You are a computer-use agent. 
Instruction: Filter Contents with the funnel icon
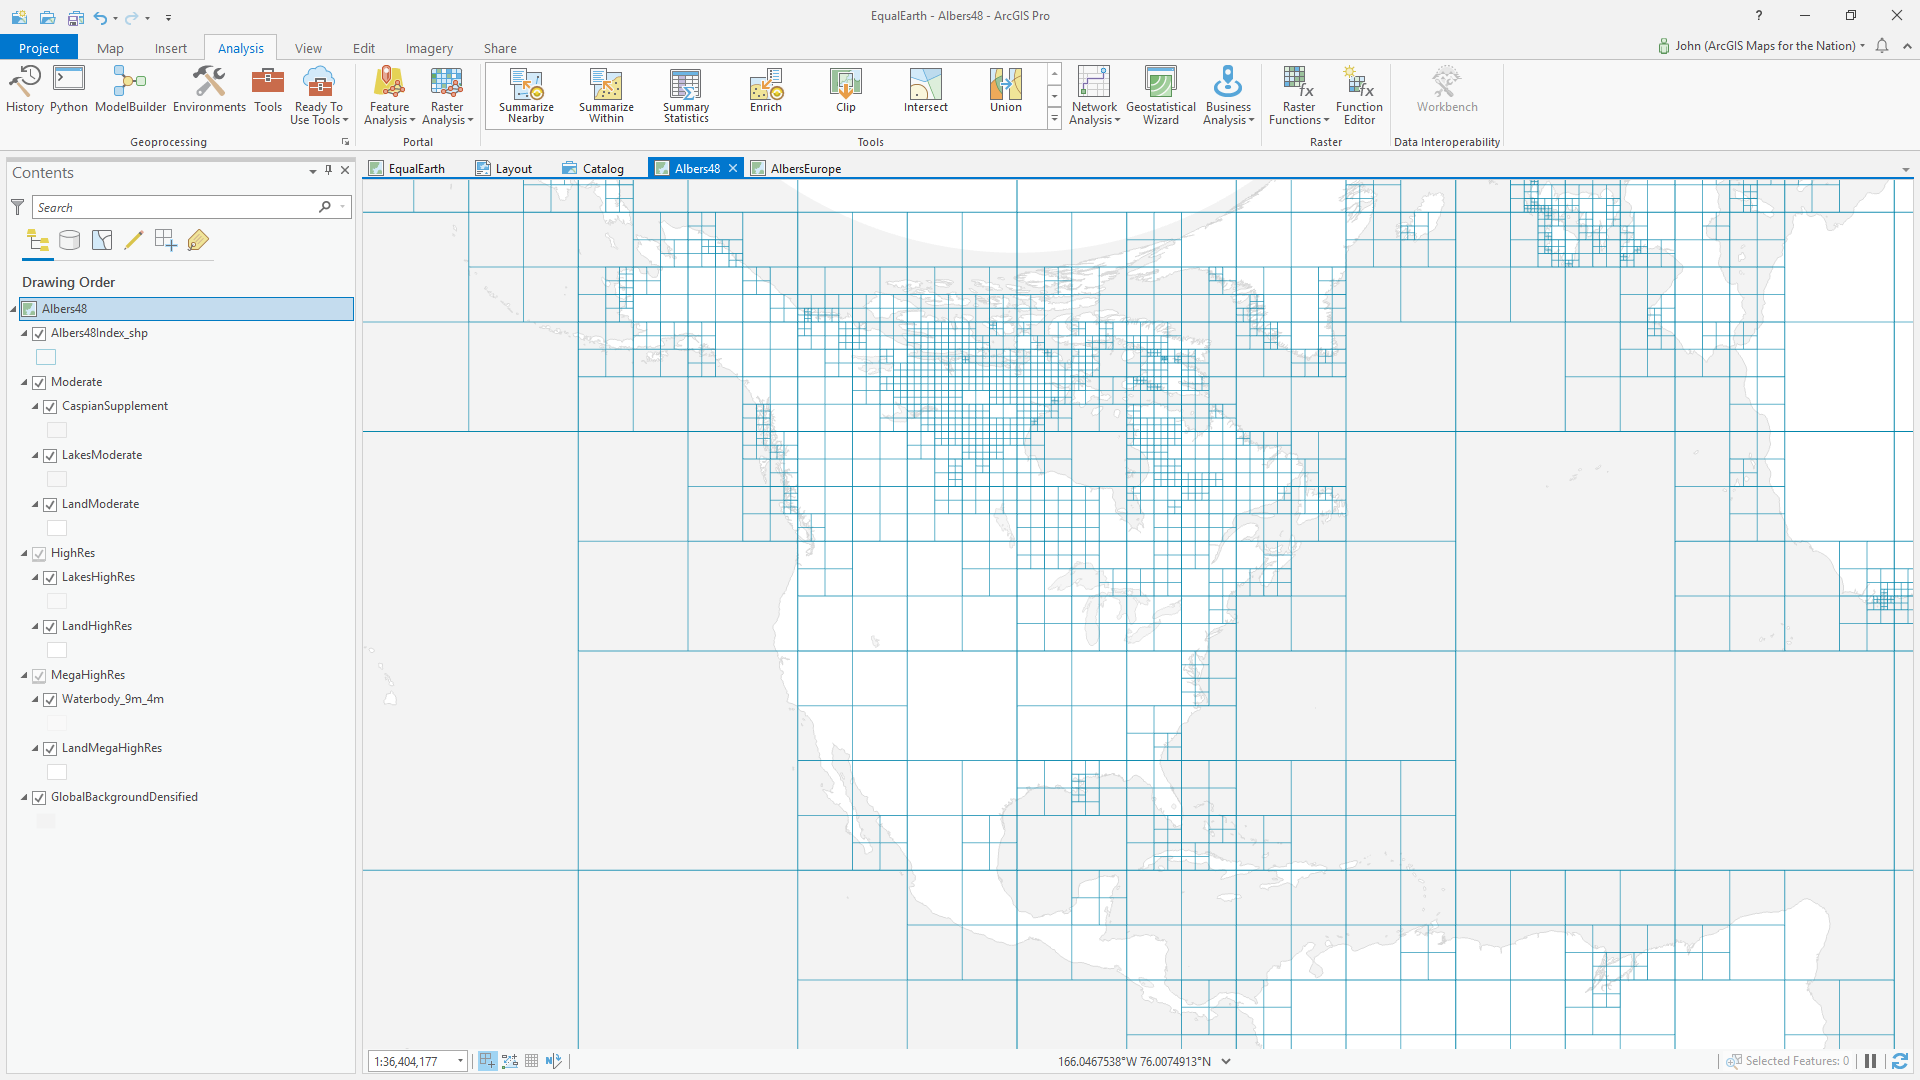pyautogui.click(x=17, y=207)
